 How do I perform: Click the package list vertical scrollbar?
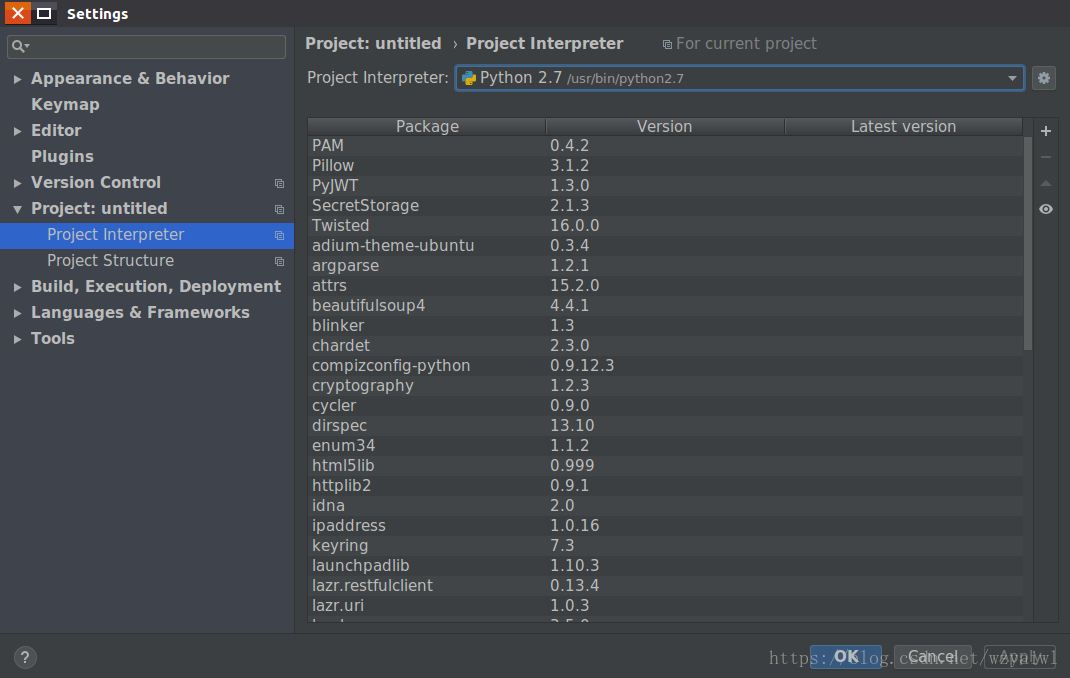click(x=1028, y=244)
